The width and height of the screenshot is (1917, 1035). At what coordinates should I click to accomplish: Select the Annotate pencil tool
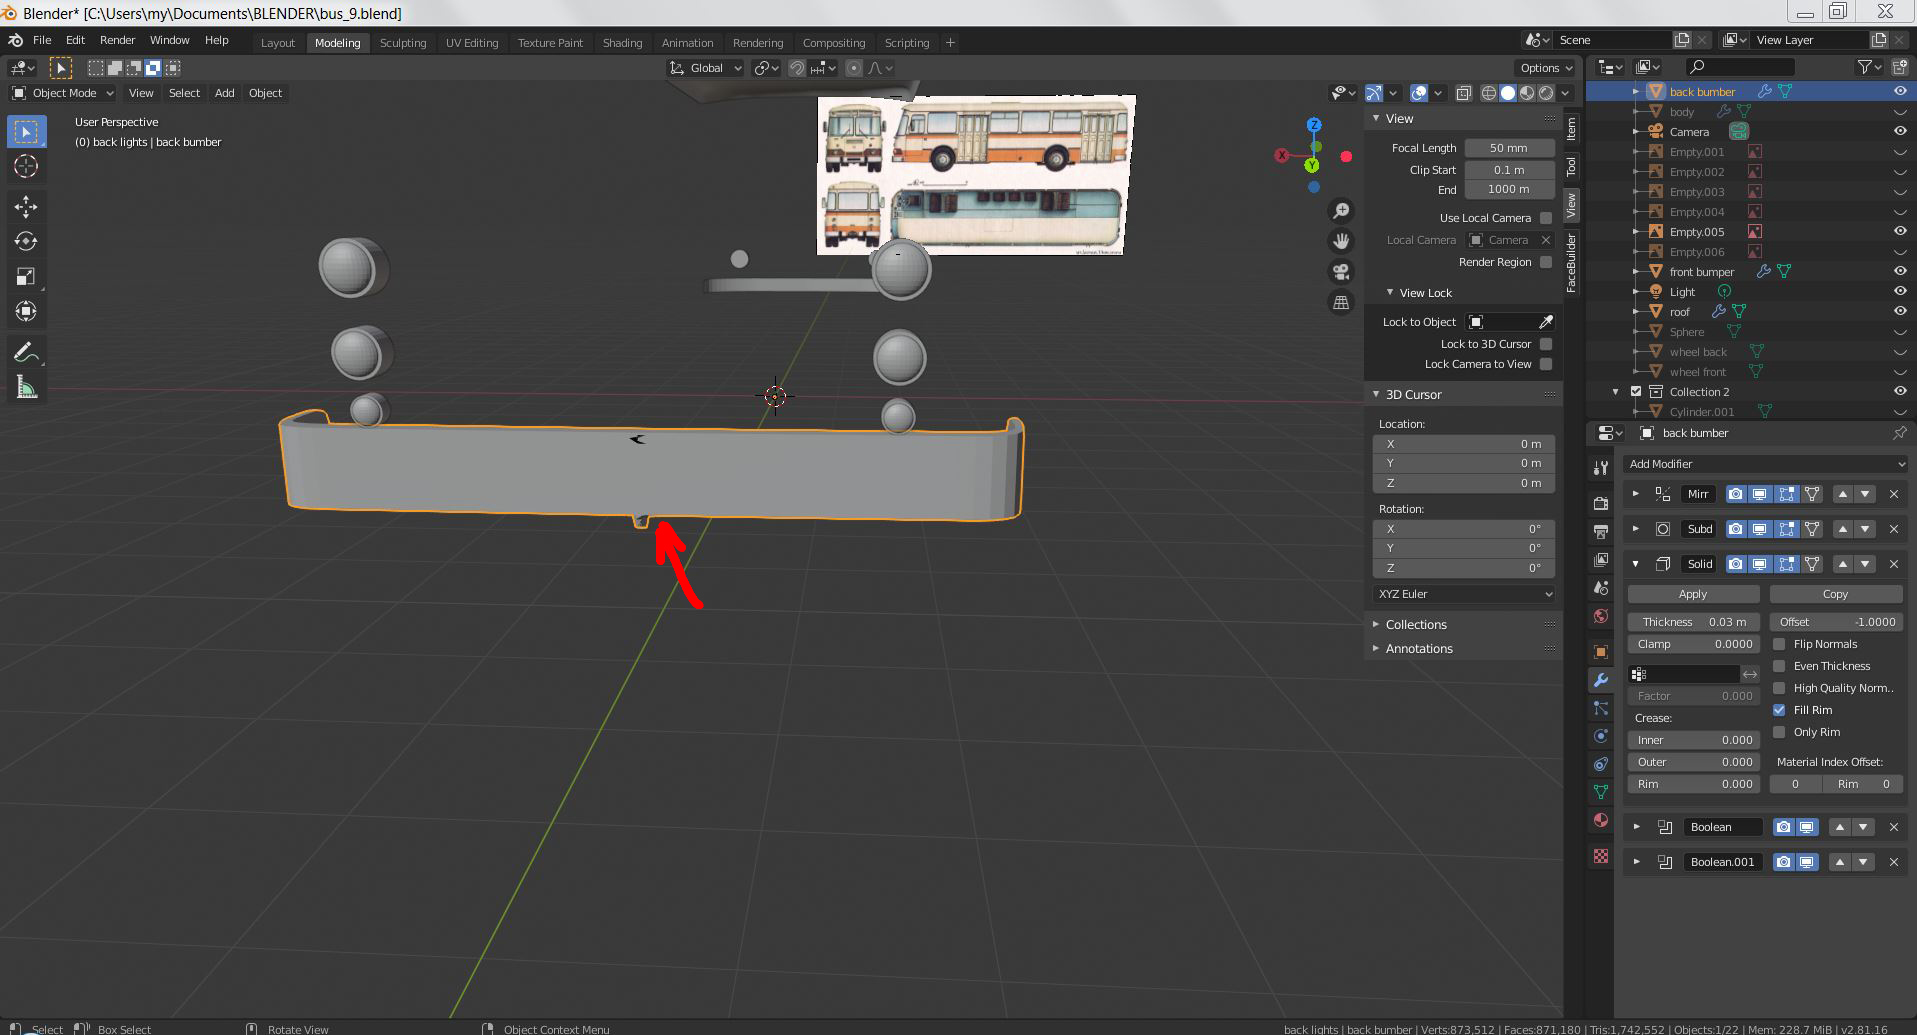(x=26, y=352)
